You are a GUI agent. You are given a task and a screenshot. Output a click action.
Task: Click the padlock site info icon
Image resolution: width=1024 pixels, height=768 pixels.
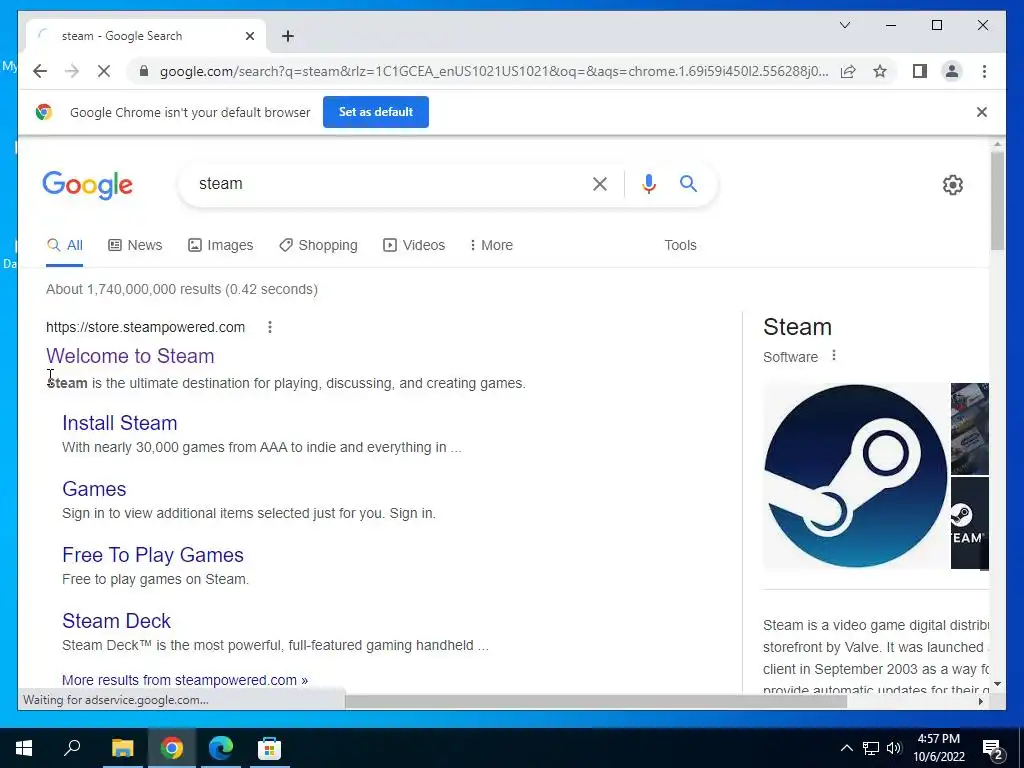pyautogui.click(x=144, y=71)
